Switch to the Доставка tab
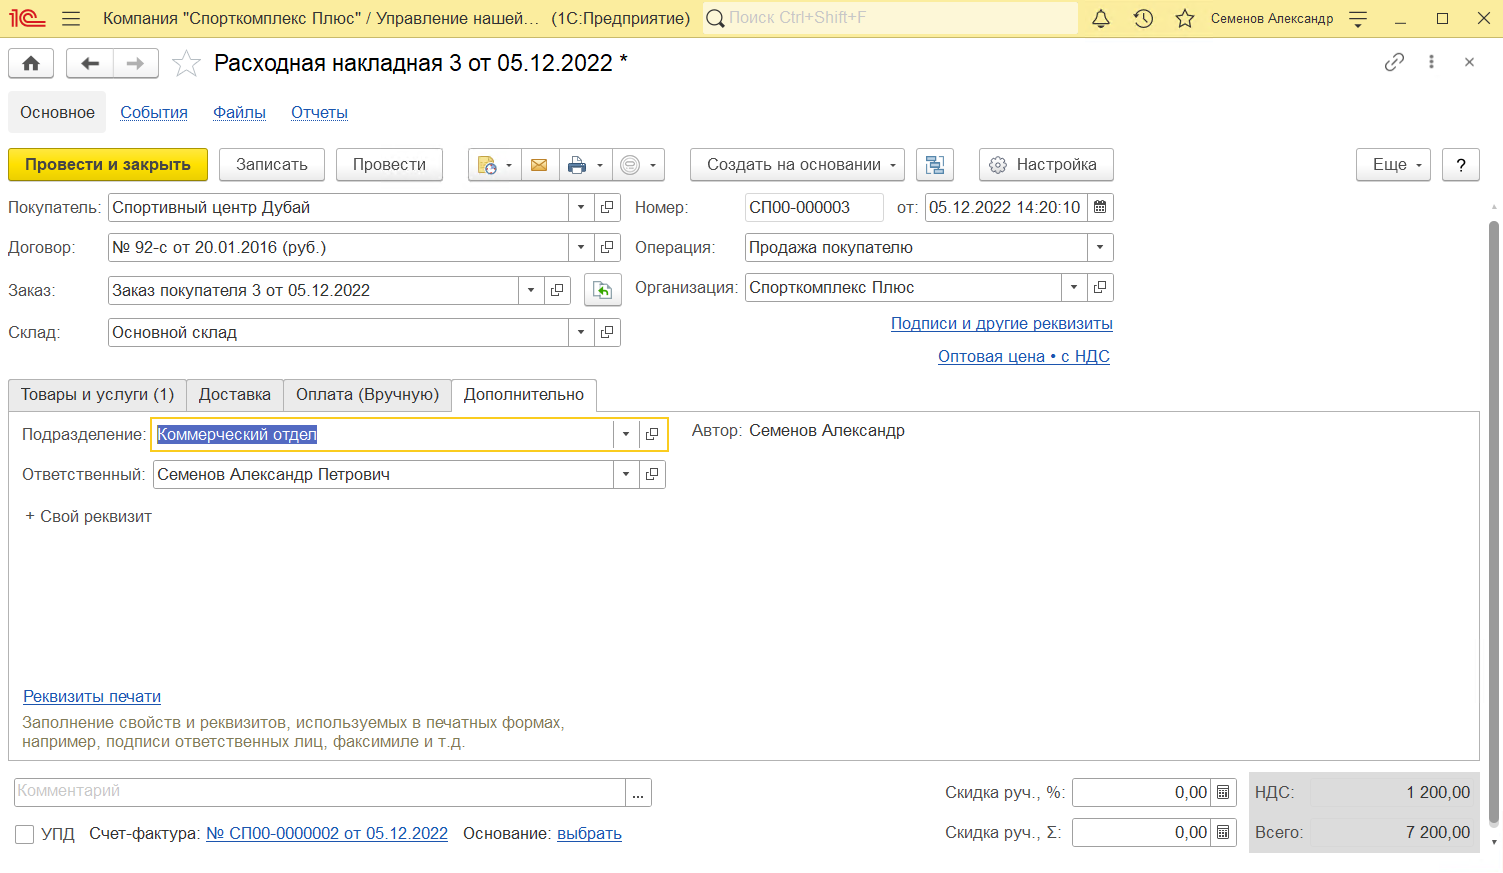Screen dimensions: 1503x873 (235, 395)
